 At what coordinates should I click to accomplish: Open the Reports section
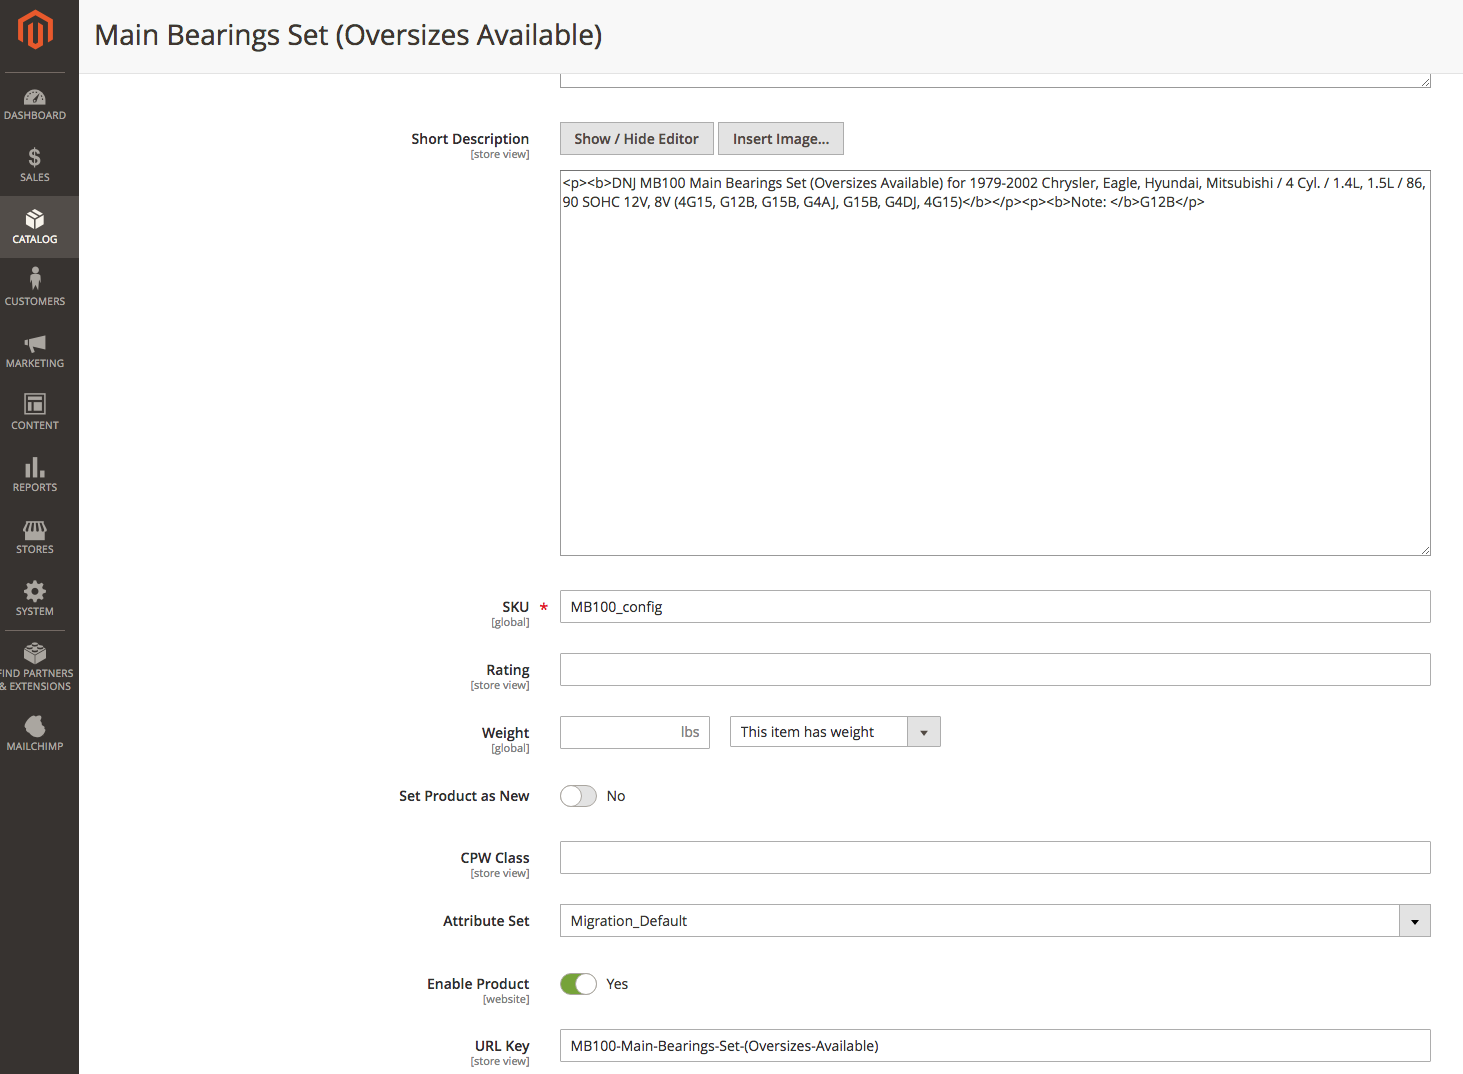(x=35, y=474)
